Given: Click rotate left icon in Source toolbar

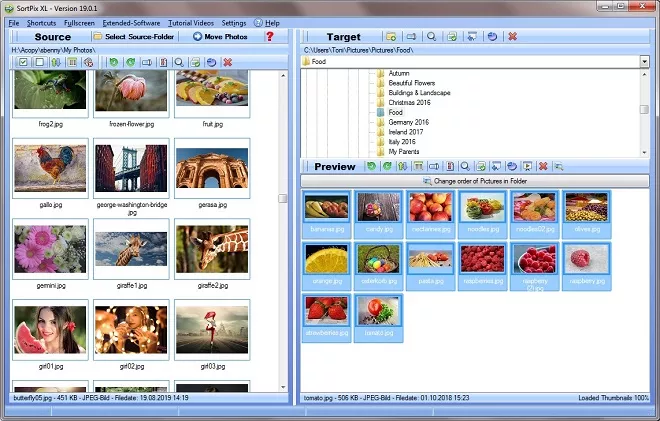Looking at the screenshot, I should 114,62.
